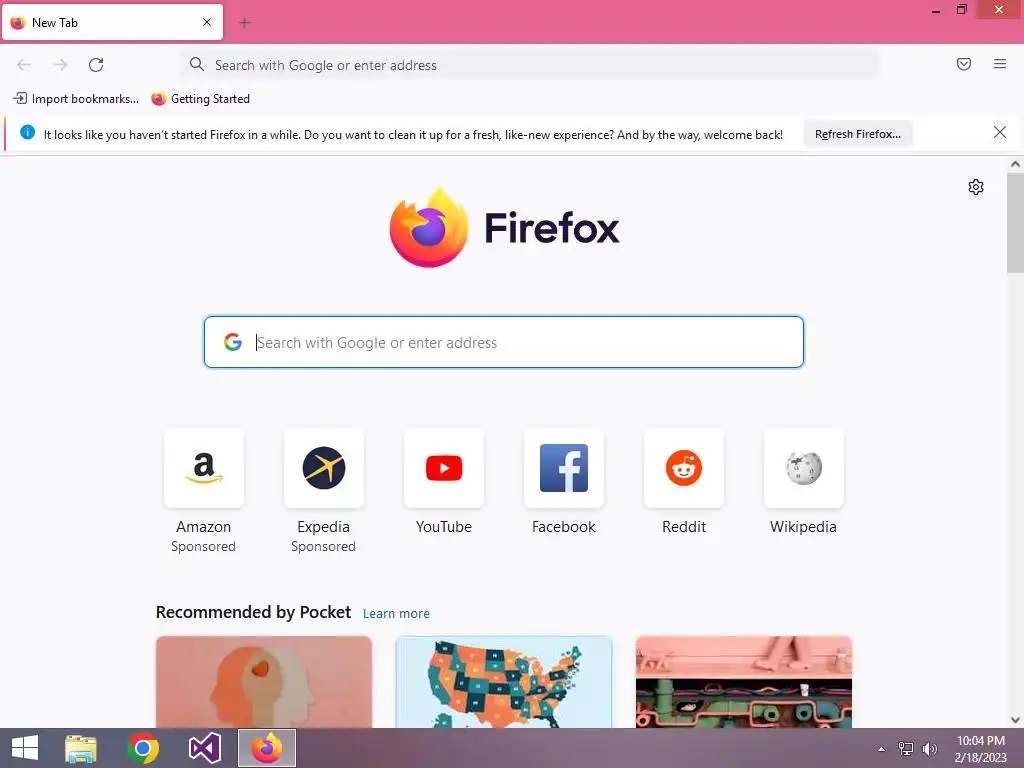This screenshot has width=1024, height=768.
Task: Launch Google Chrome from taskbar
Action: tap(143, 748)
